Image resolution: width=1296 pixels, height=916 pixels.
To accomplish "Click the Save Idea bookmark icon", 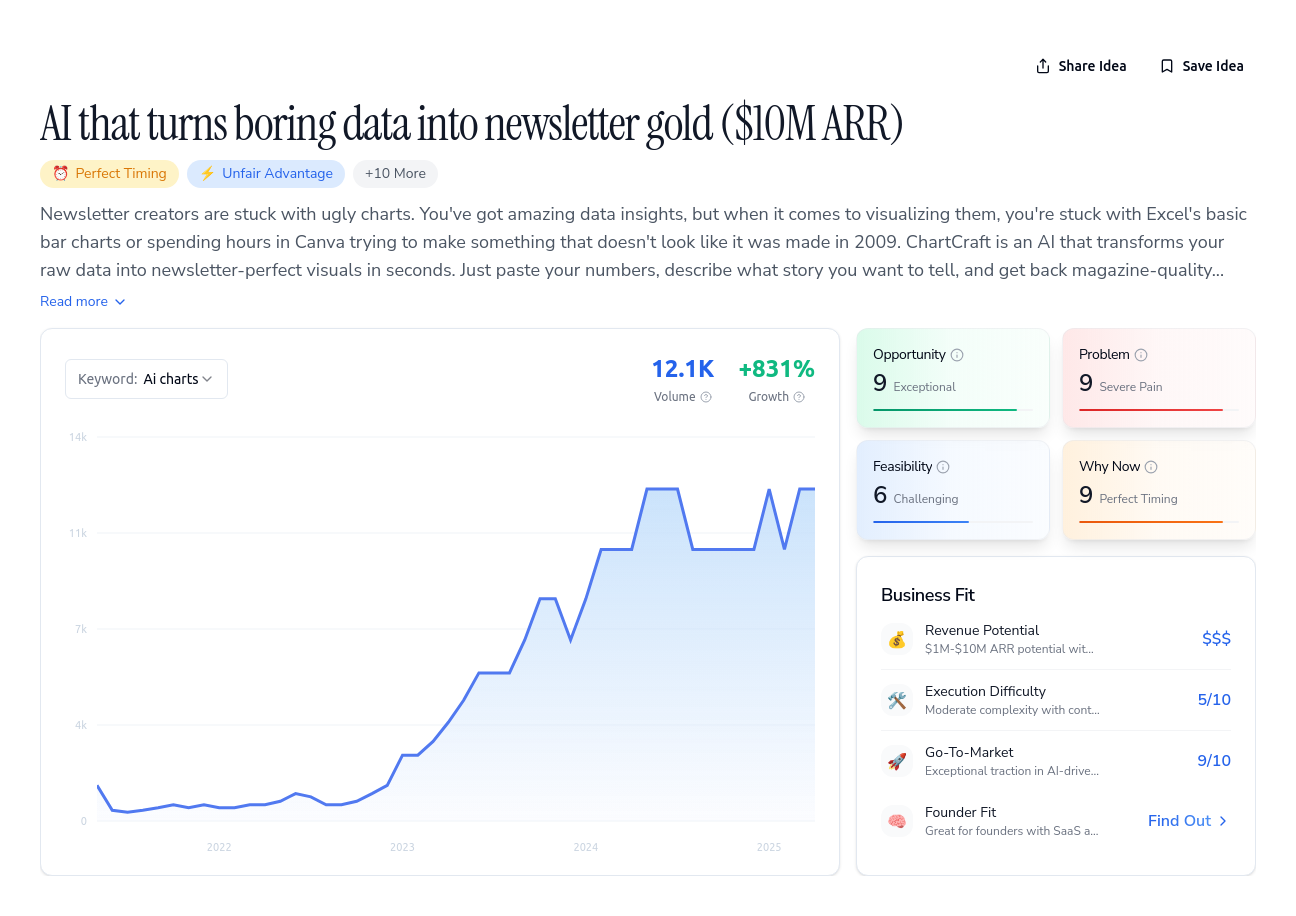I will point(1167,66).
